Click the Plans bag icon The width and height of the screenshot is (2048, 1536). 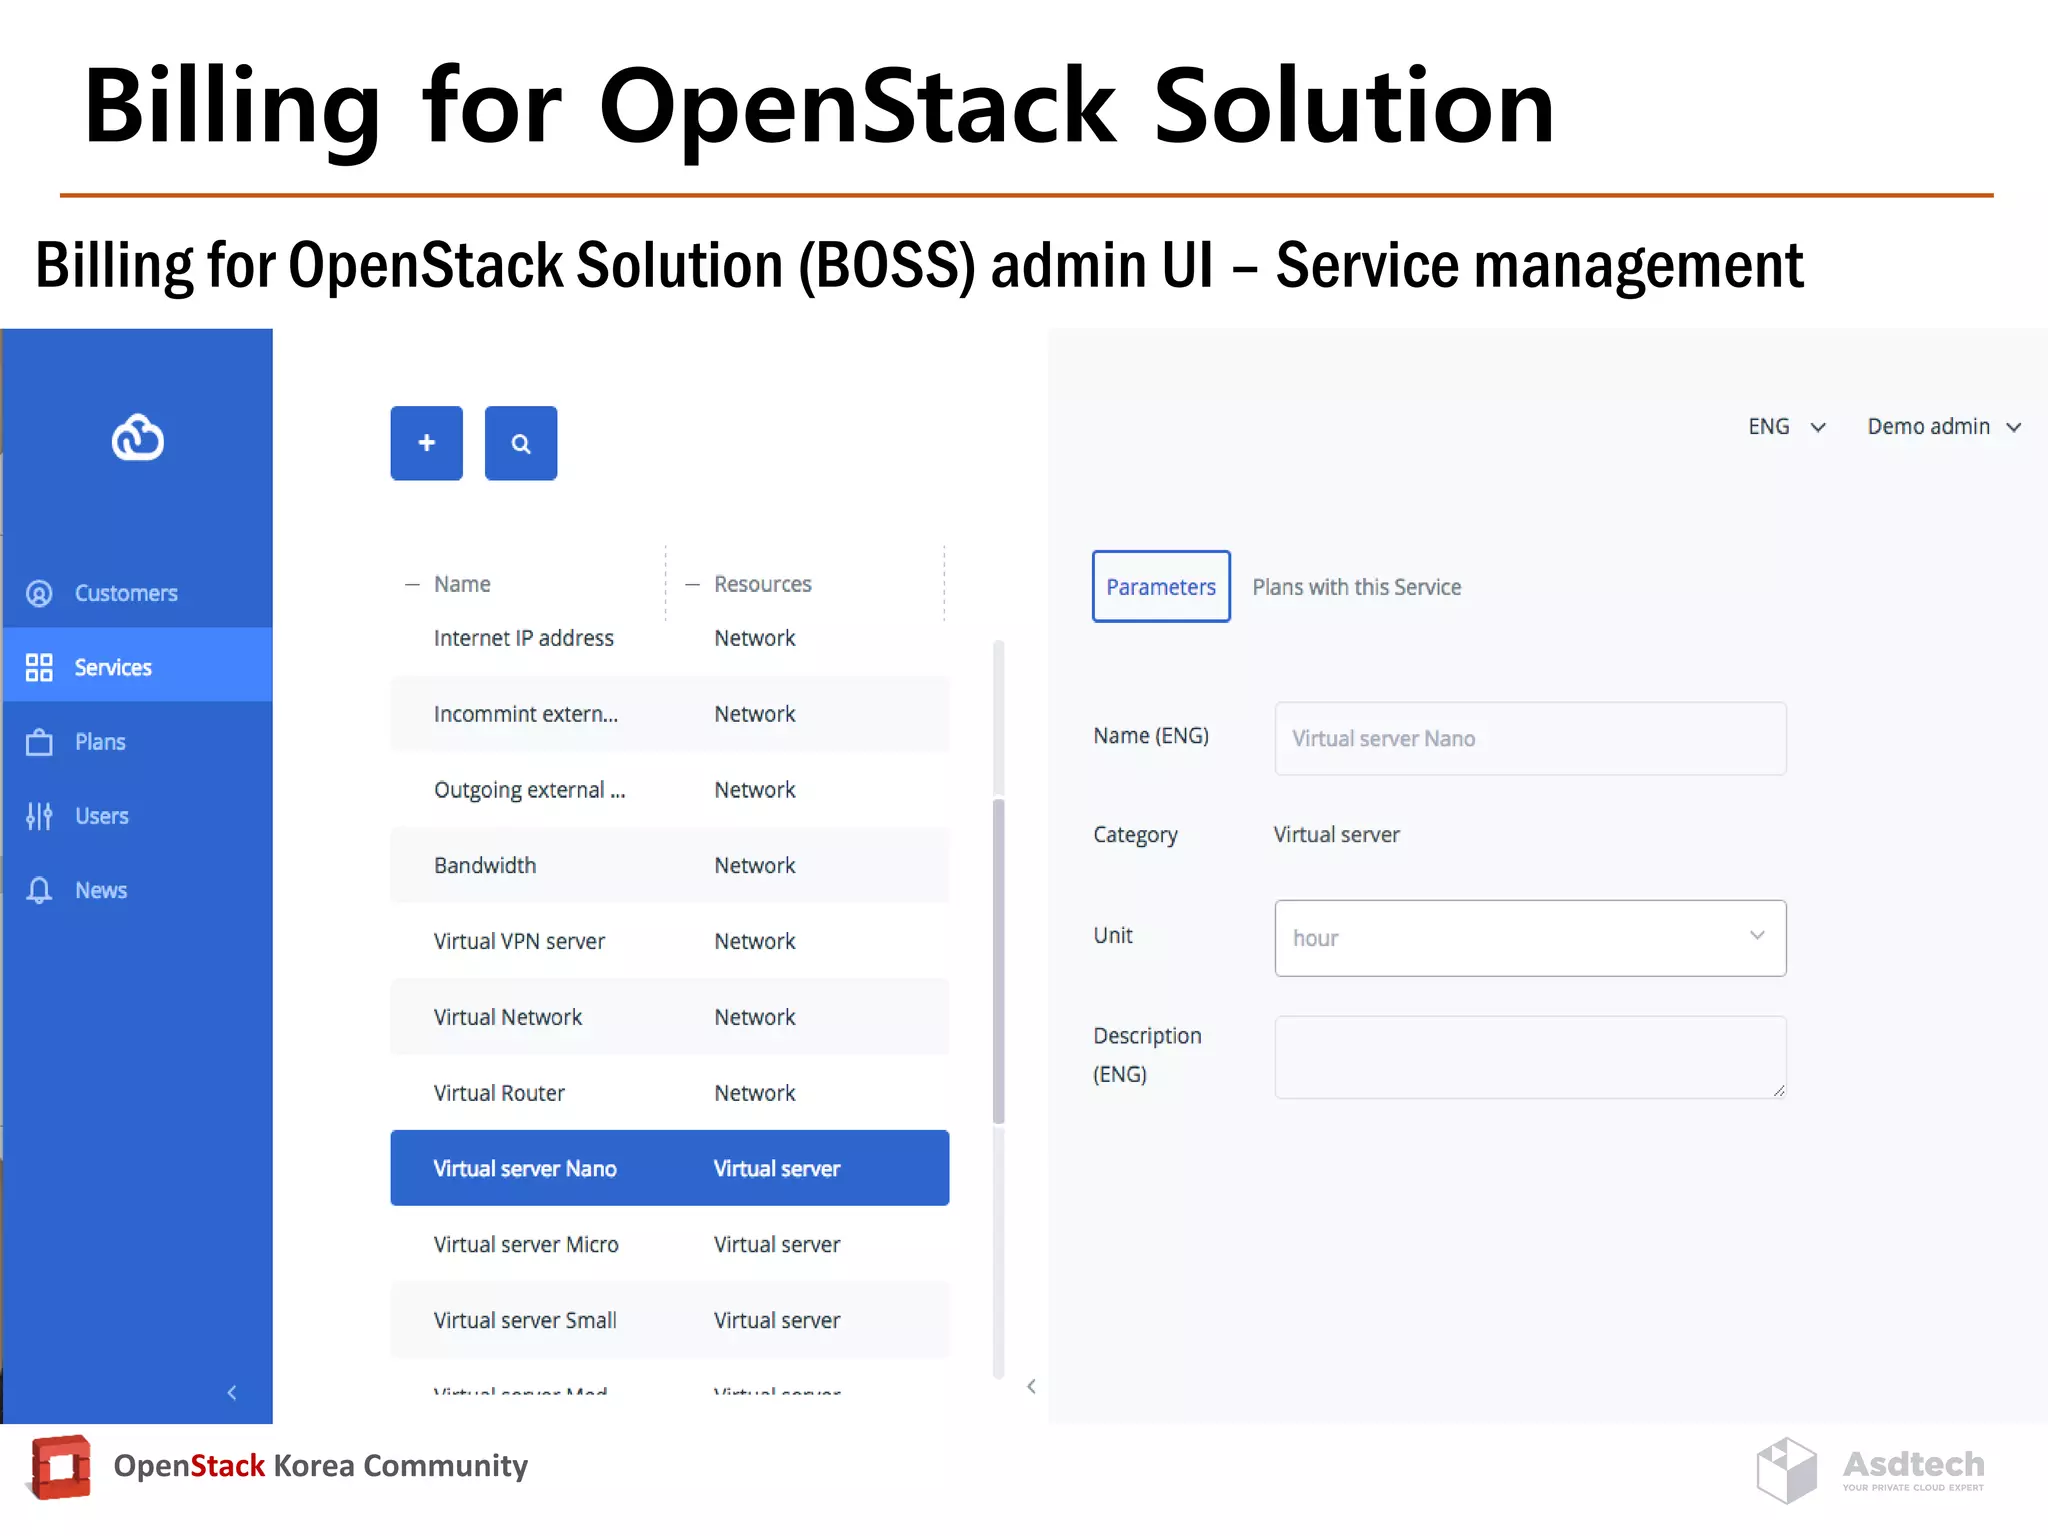[x=39, y=742]
